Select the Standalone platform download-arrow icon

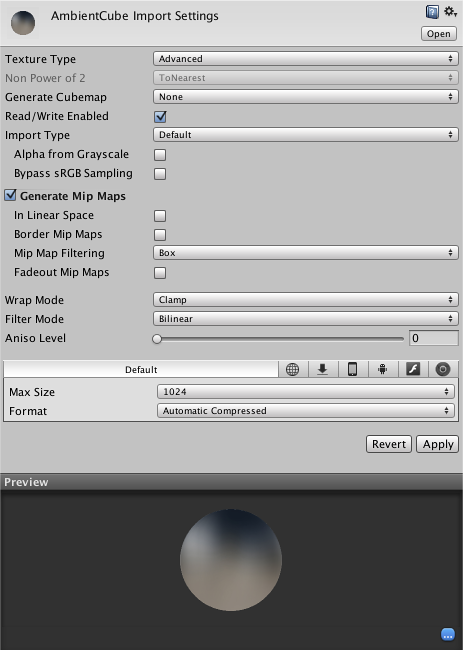point(322,369)
